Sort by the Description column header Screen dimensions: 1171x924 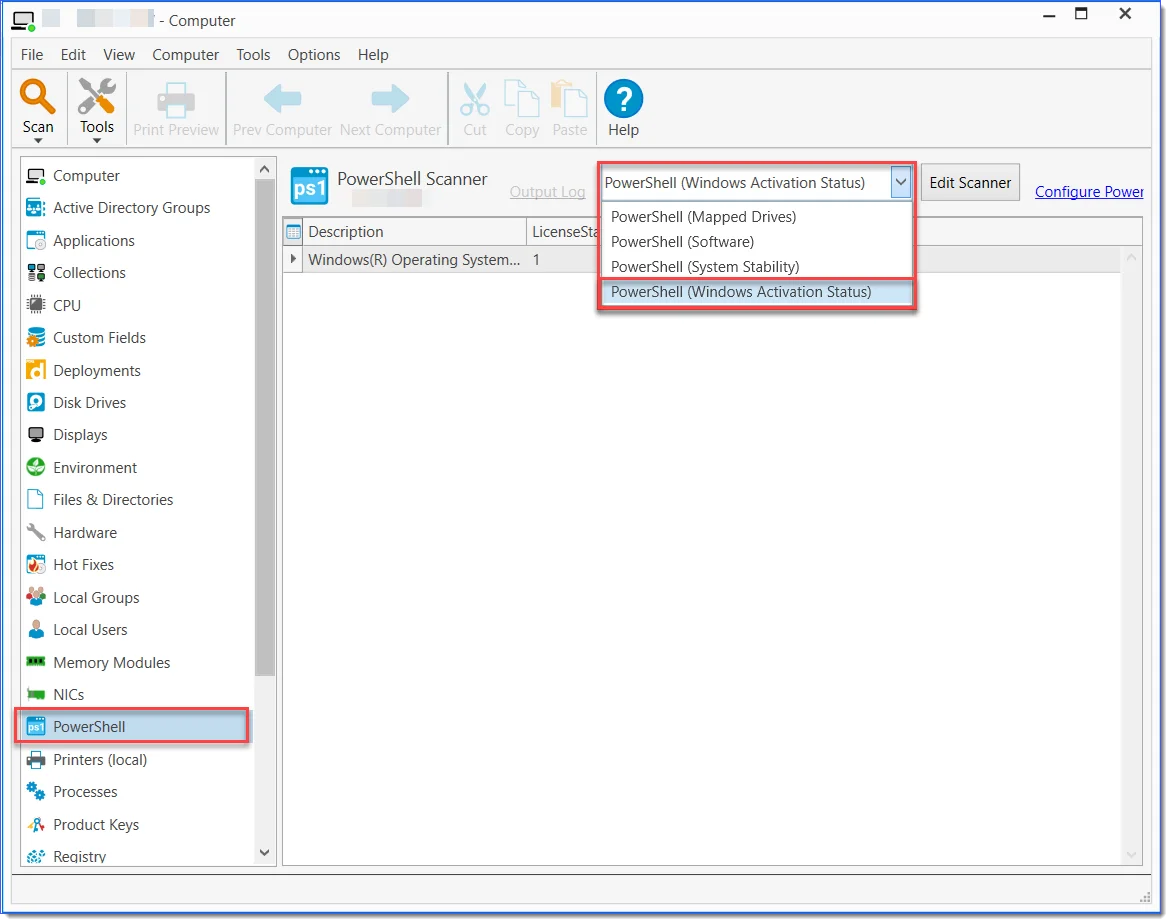click(414, 232)
